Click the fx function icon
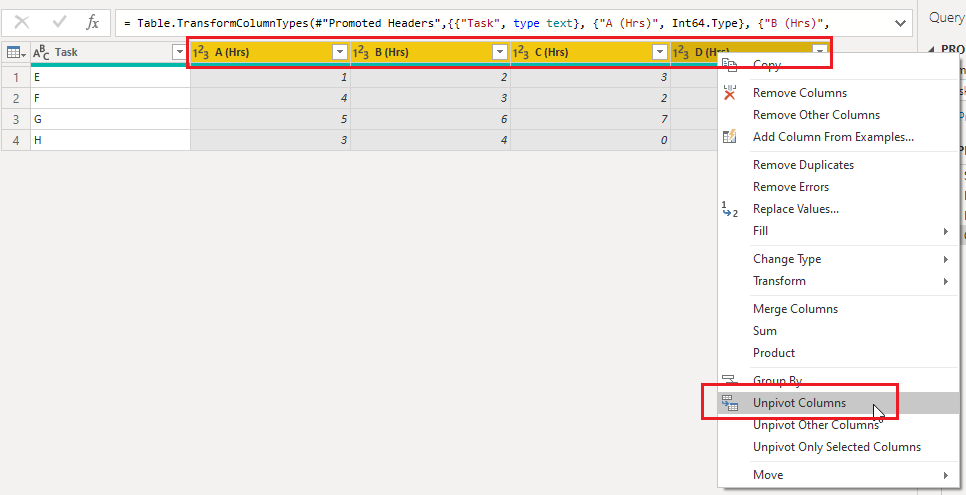Viewport: 966px width, 495px height. [x=92, y=23]
